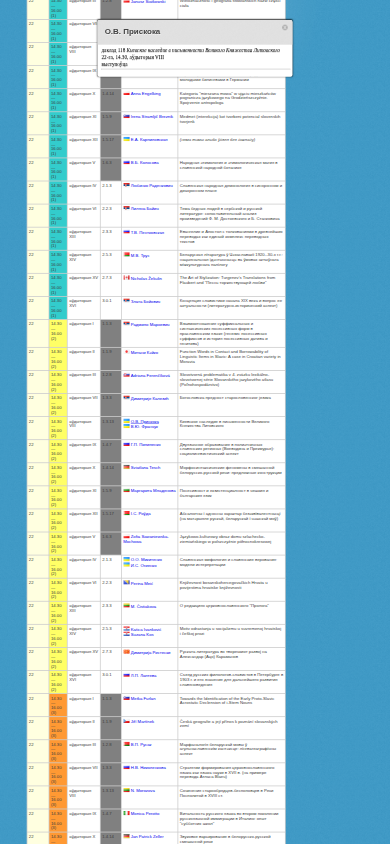Click the Lithuanian flag beside N. Morozova

pyautogui.click(x=126, y=791)
